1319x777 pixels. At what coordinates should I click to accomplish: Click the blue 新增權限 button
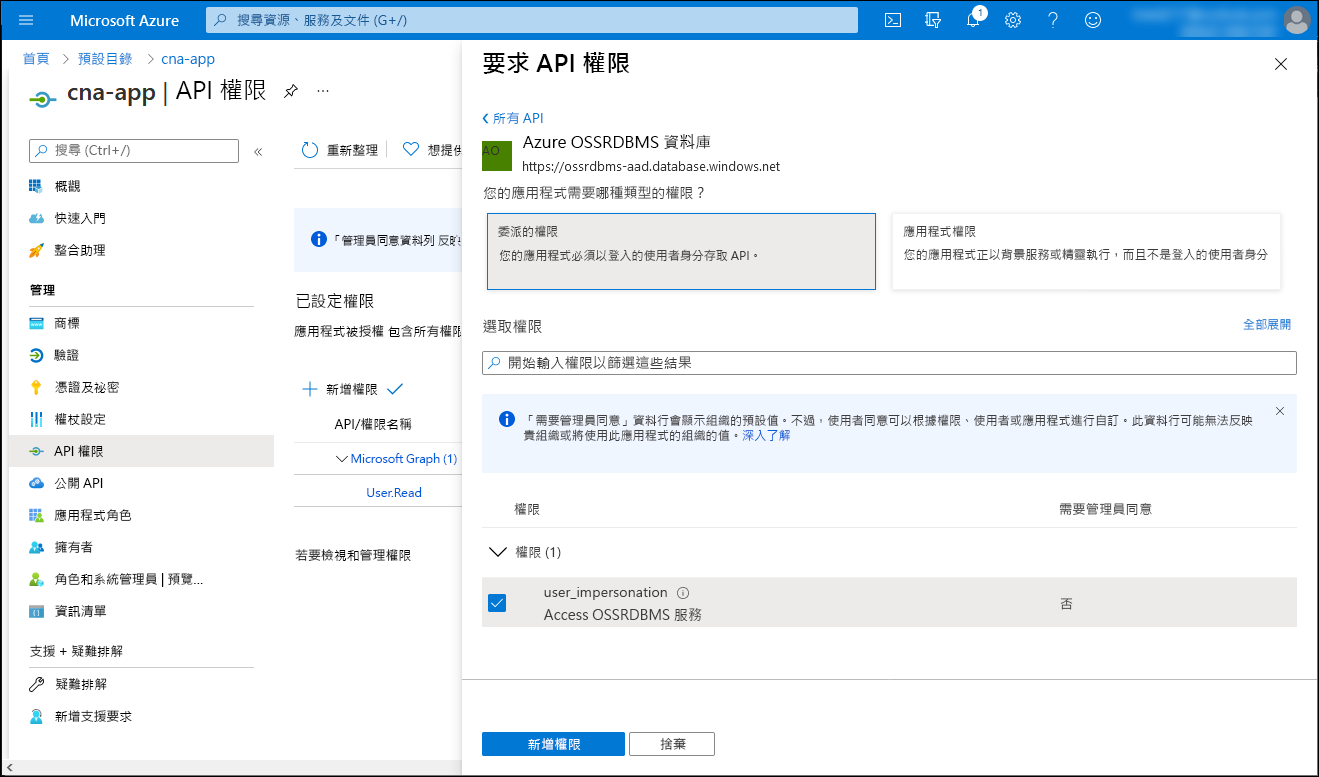[x=553, y=744]
